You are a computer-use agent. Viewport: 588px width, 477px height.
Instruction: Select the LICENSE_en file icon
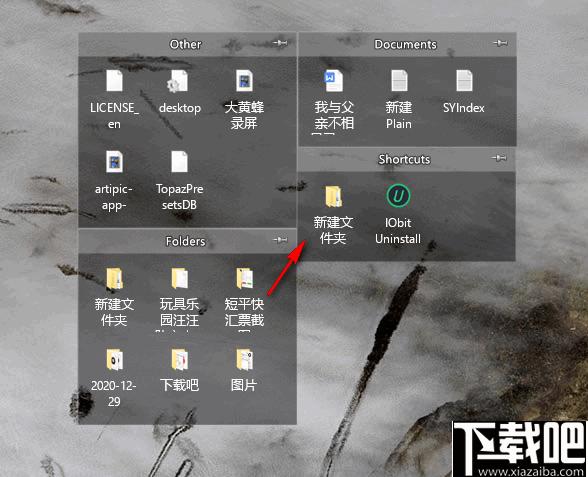click(114, 81)
